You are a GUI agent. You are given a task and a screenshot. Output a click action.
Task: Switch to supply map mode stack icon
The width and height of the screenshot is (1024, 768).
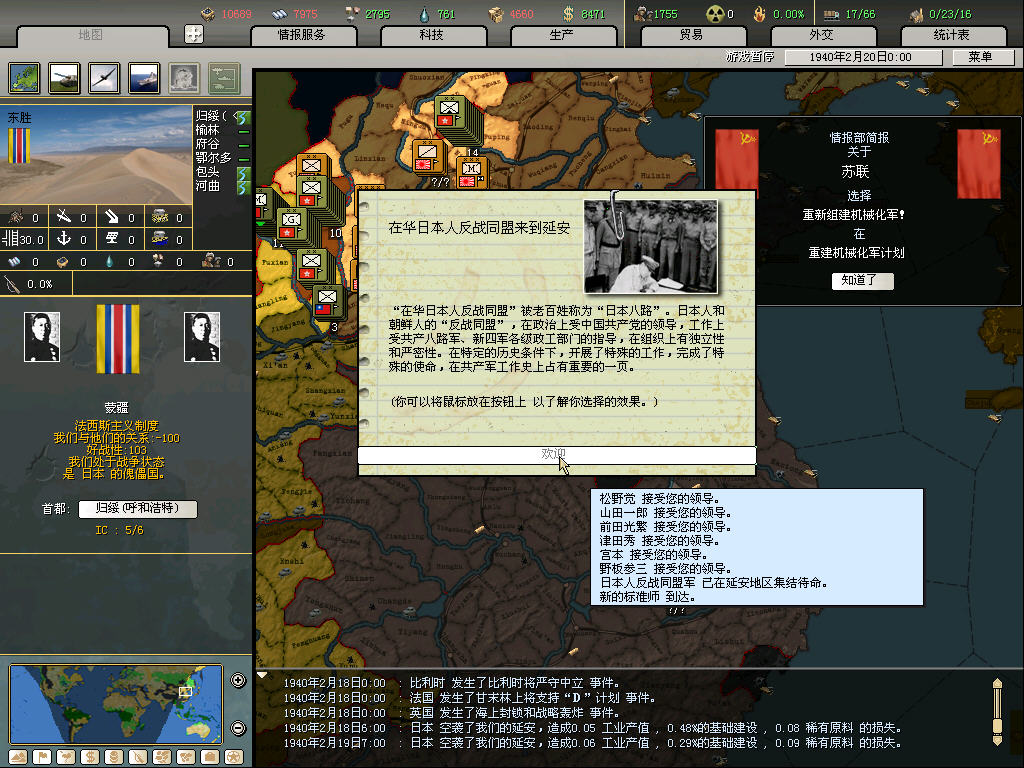(114, 757)
